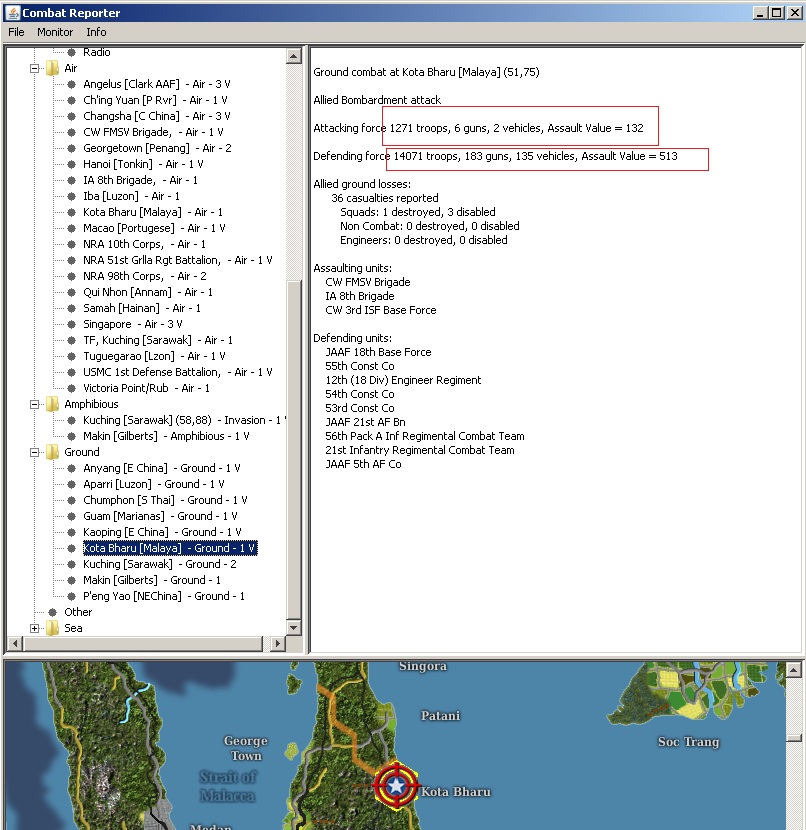This screenshot has height=830, width=806.
Task: Click the bullet icon beside Singapore entry
Action: [x=71, y=324]
